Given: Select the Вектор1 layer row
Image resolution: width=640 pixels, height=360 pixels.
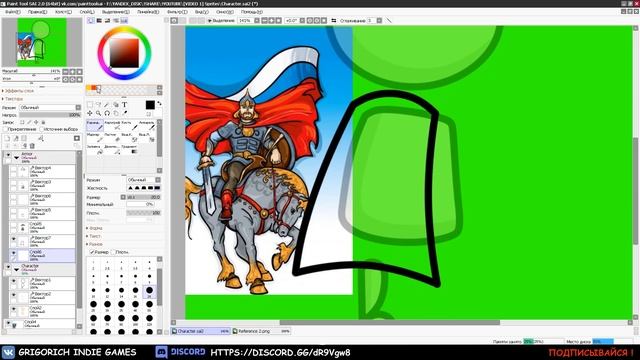Looking at the screenshot, I should pos(42,283).
